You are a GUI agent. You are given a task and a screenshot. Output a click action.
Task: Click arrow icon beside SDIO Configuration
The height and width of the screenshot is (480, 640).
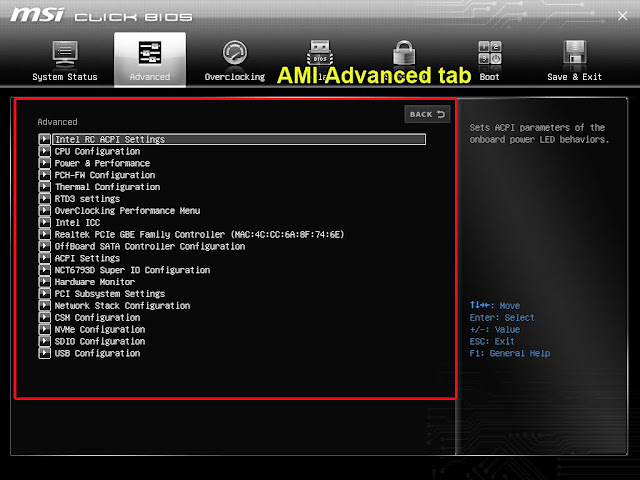coord(44,341)
